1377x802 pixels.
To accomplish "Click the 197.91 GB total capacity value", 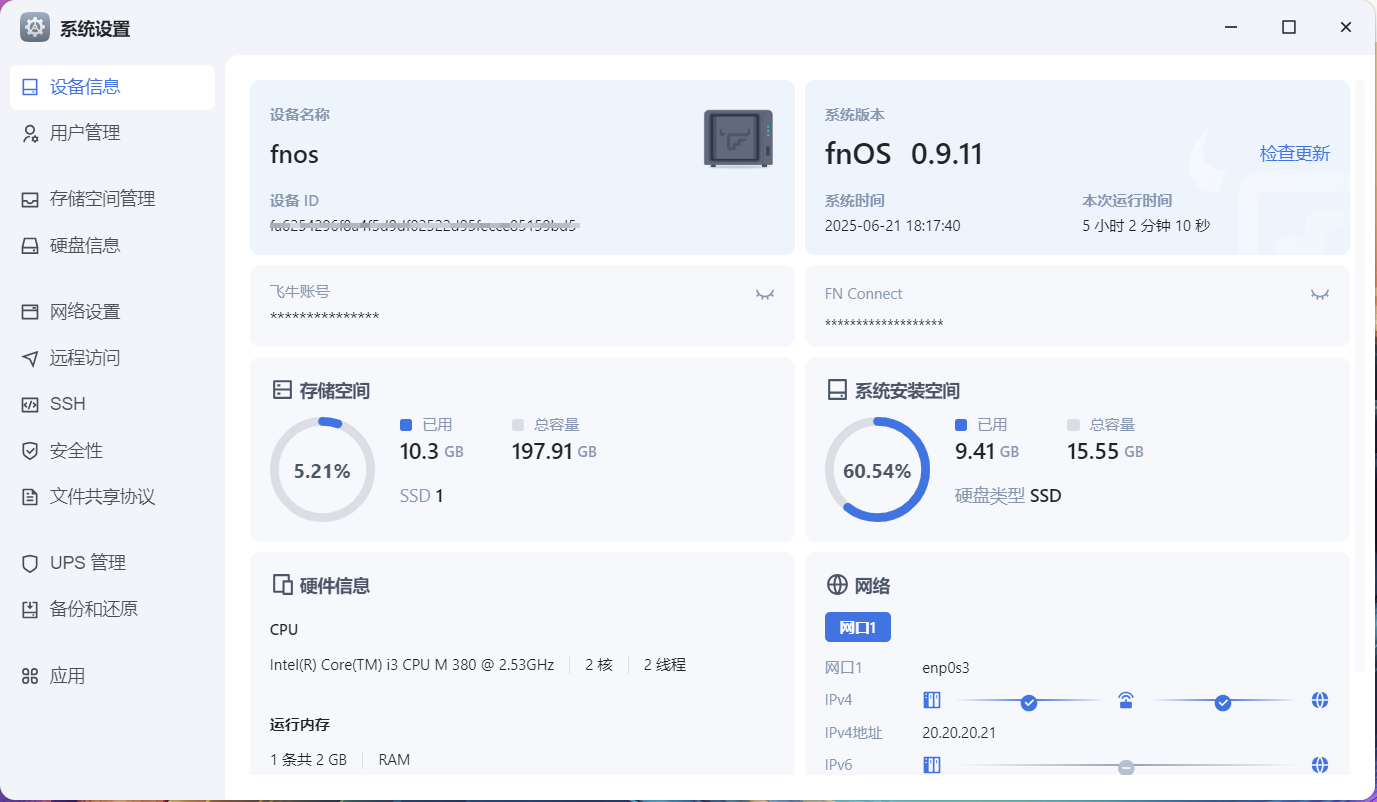I will (x=554, y=451).
